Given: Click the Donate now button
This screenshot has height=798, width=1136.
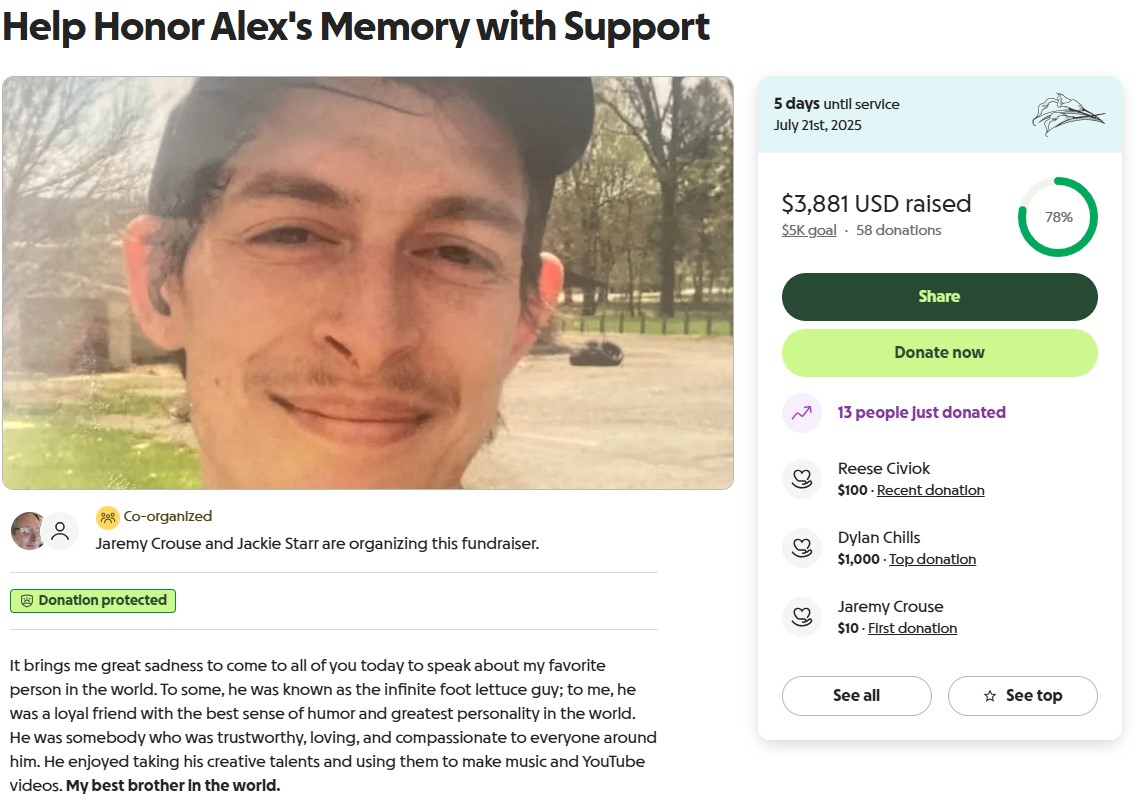Looking at the screenshot, I should (940, 353).
